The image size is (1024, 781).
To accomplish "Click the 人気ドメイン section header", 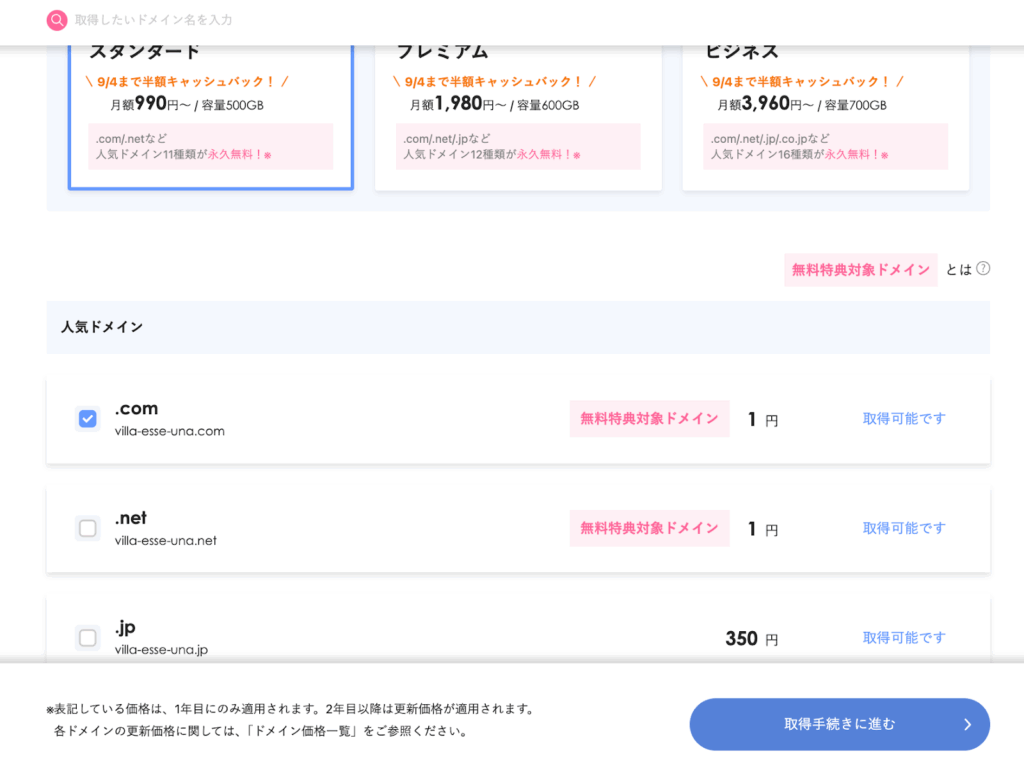I will (102, 327).
